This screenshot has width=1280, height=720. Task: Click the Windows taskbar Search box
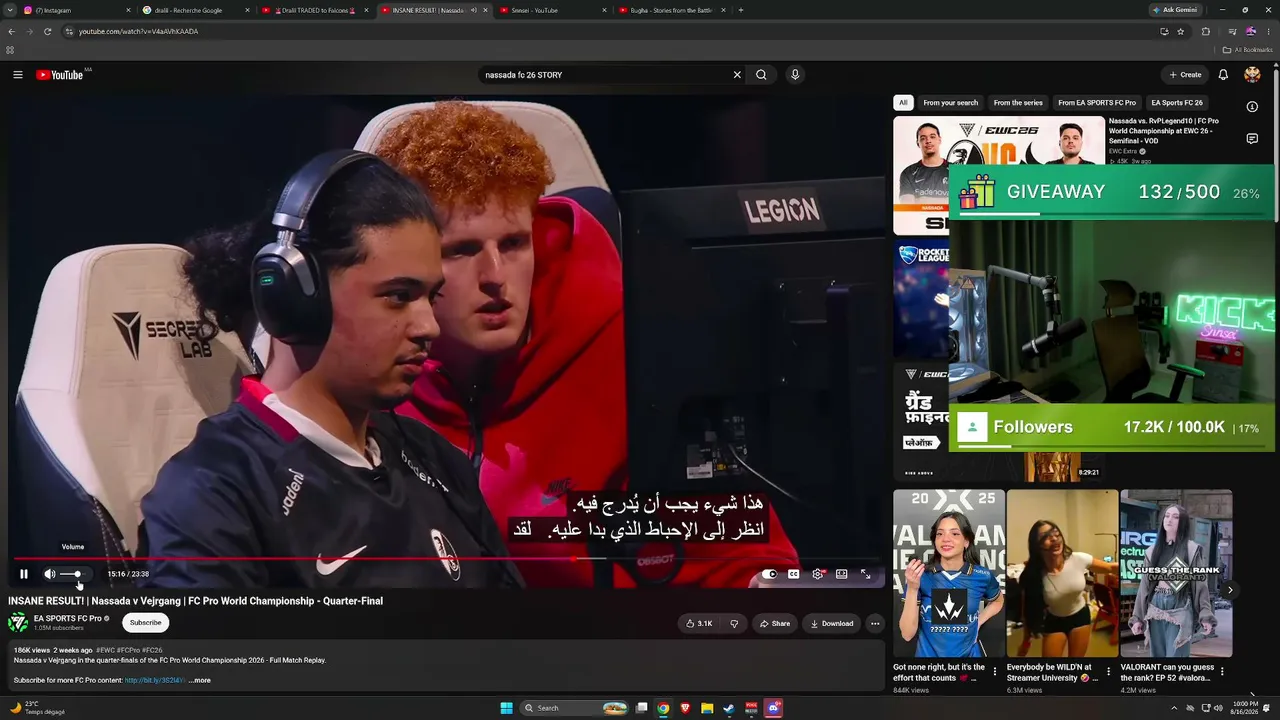(x=574, y=708)
